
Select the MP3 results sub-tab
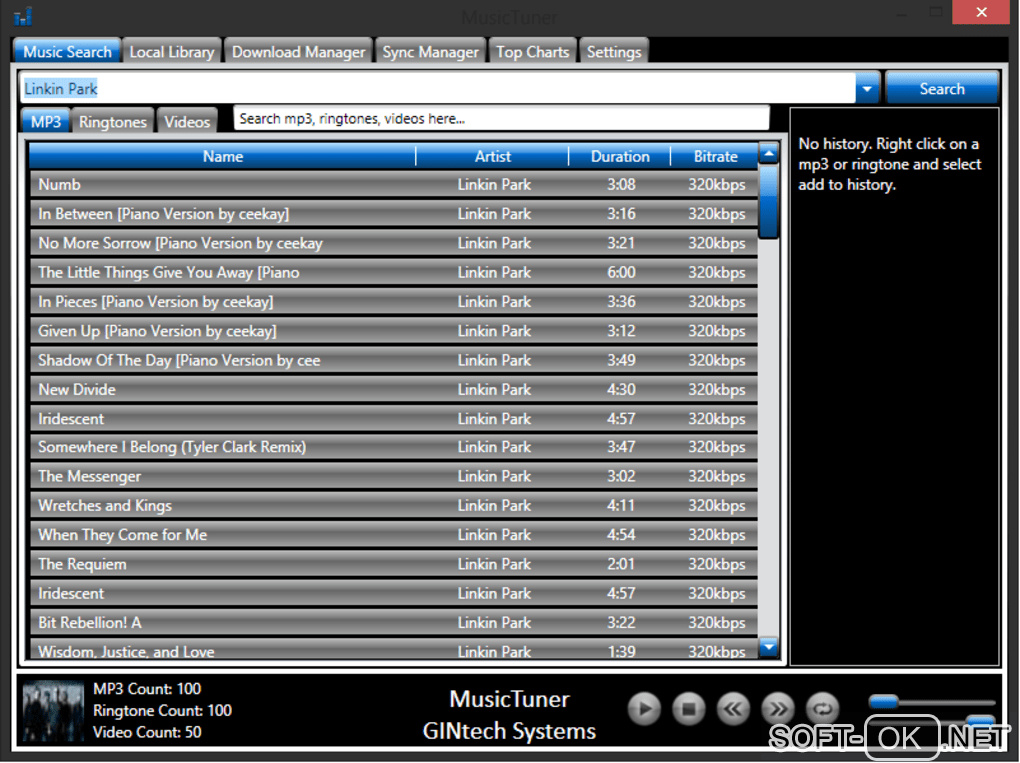[46, 122]
